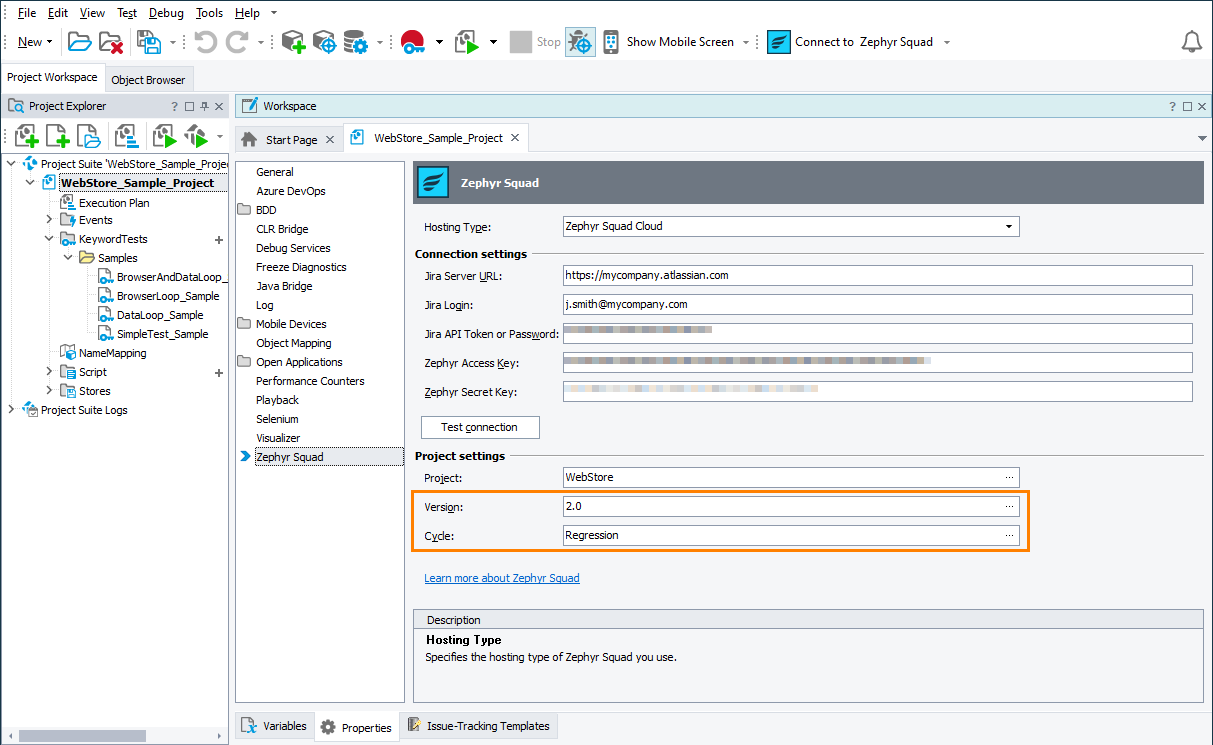Switch to the Object Browser tab

tap(149, 78)
